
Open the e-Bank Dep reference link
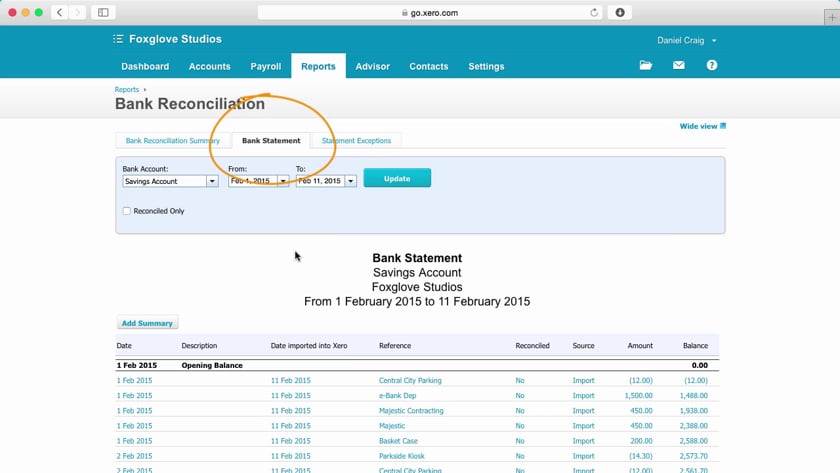coord(397,395)
